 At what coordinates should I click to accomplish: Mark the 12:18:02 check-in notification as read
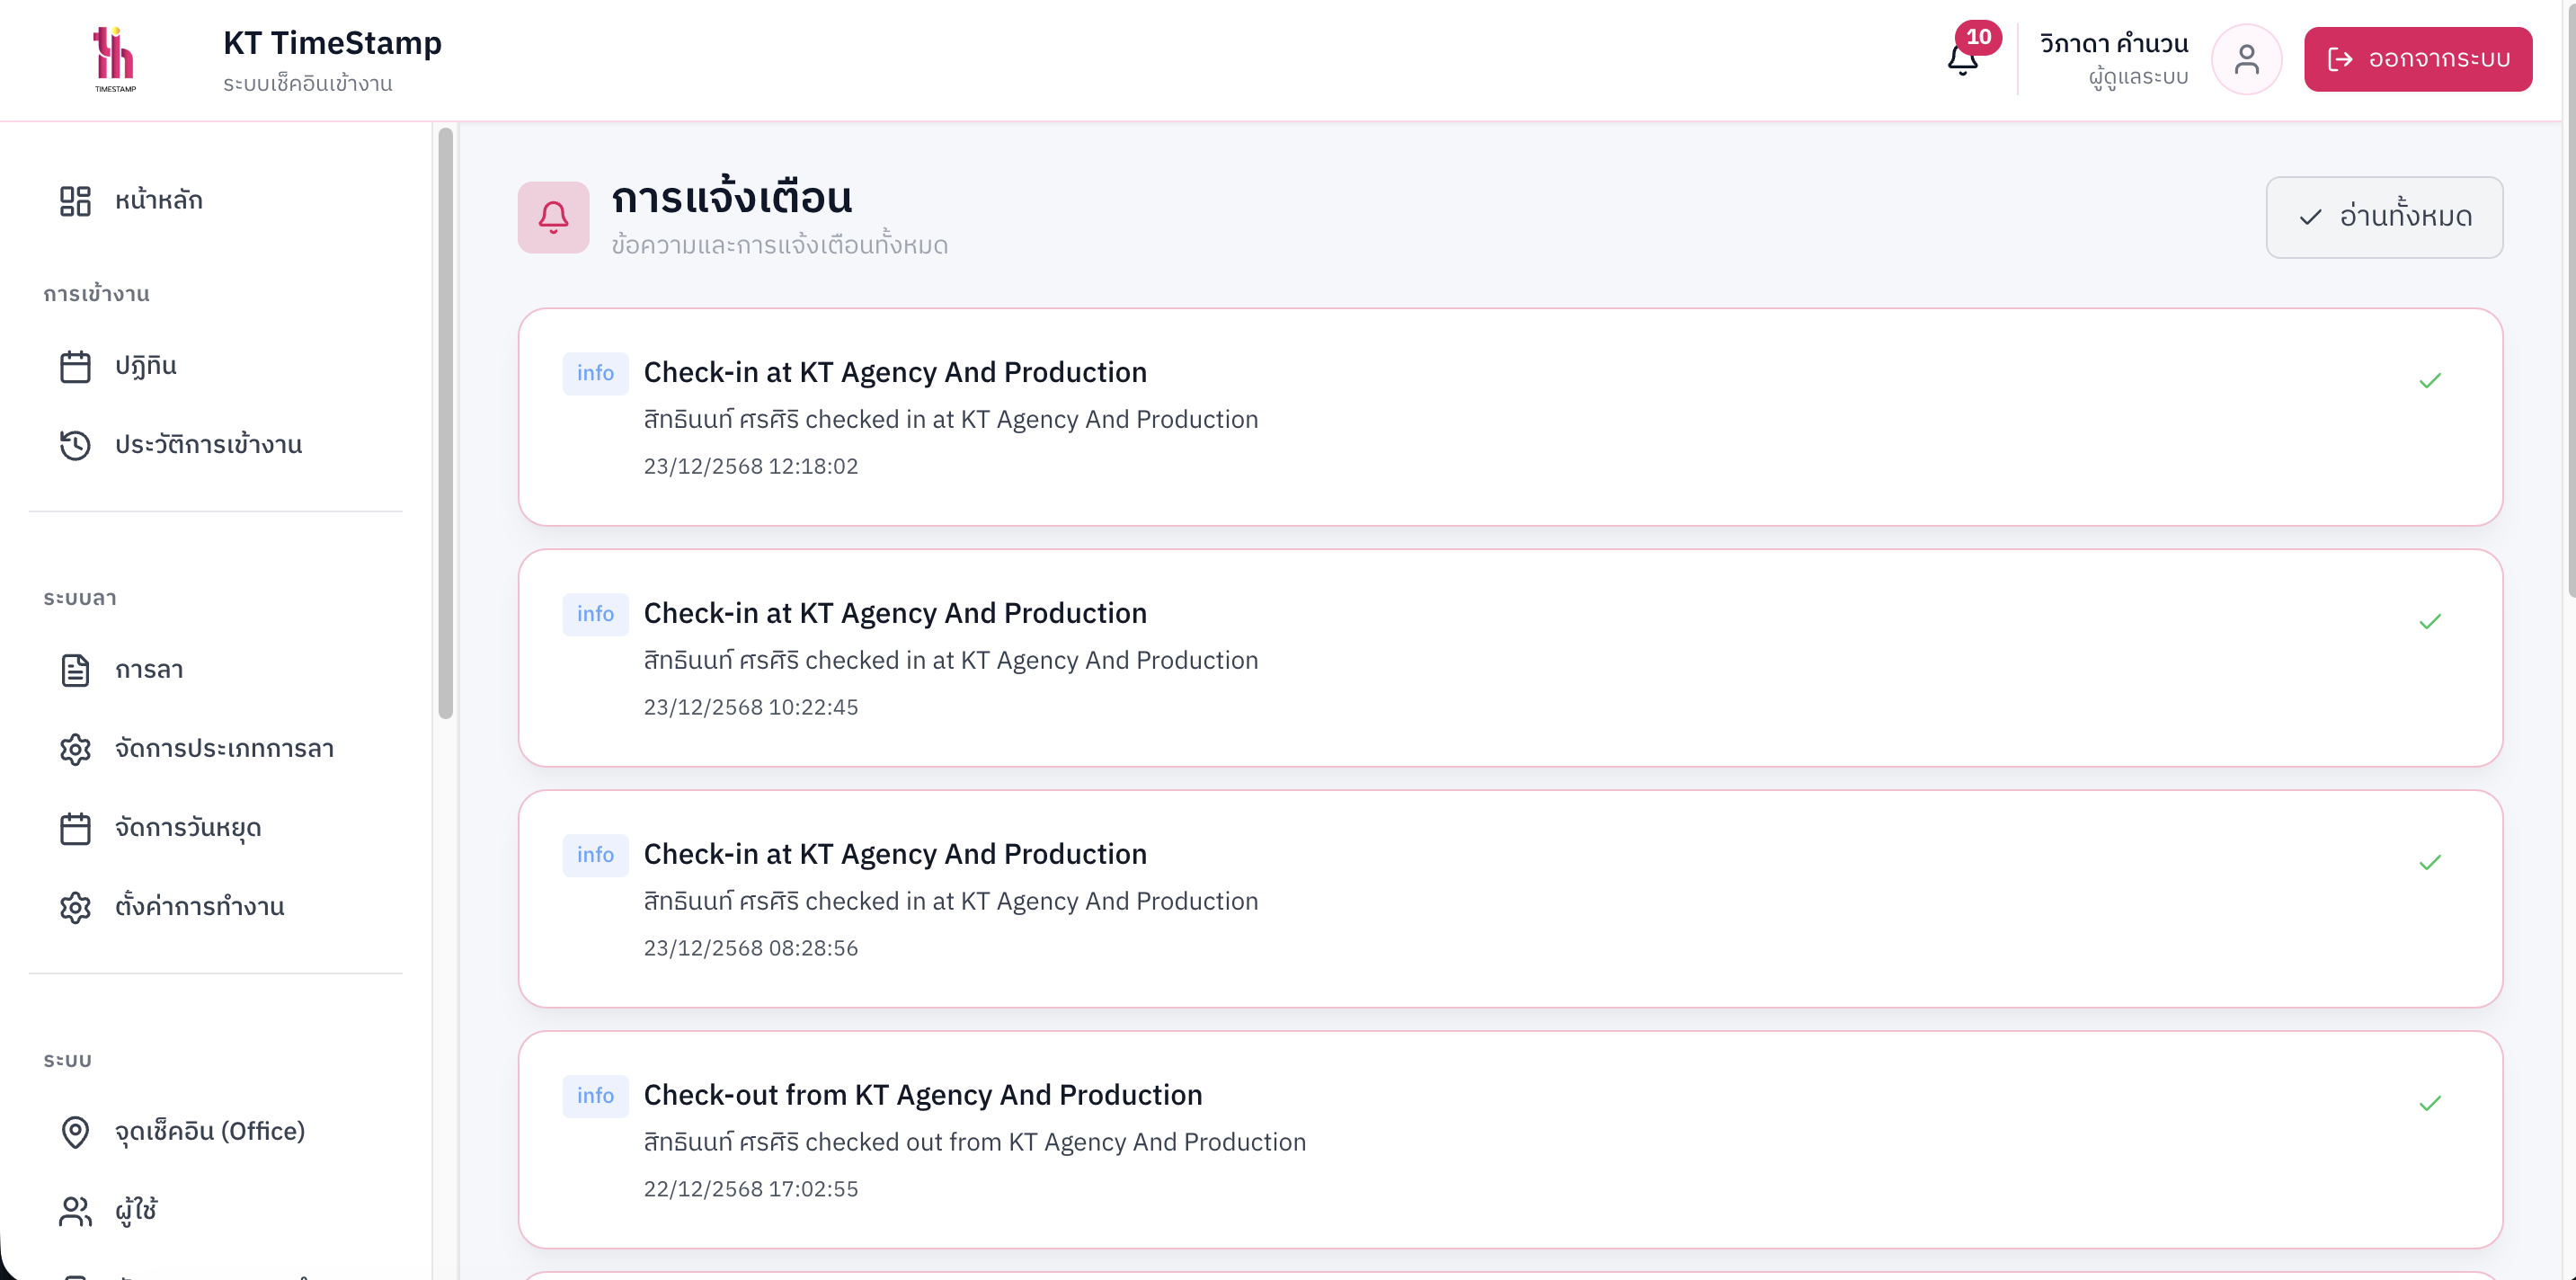pos(2430,380)
